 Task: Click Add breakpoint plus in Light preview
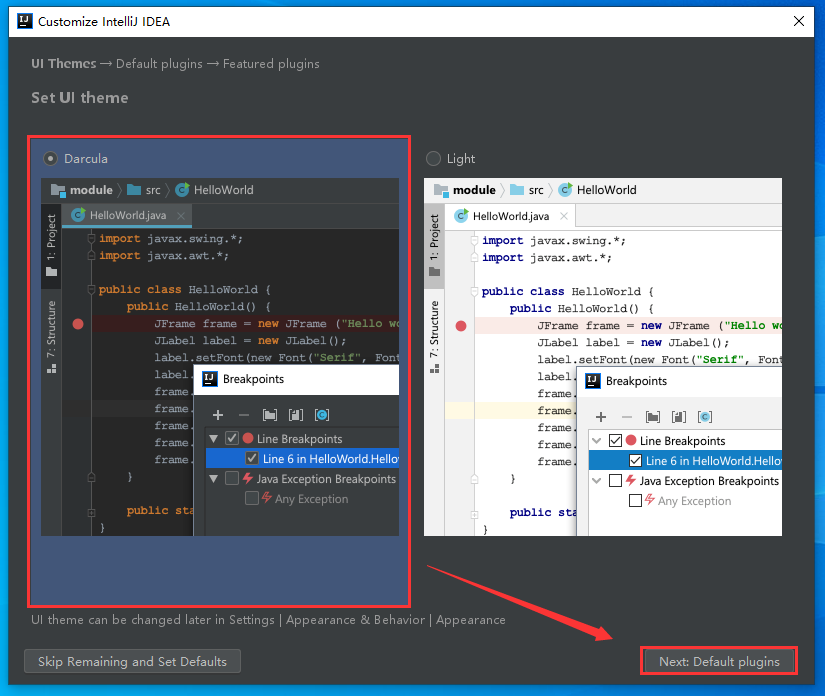point(601,417)
